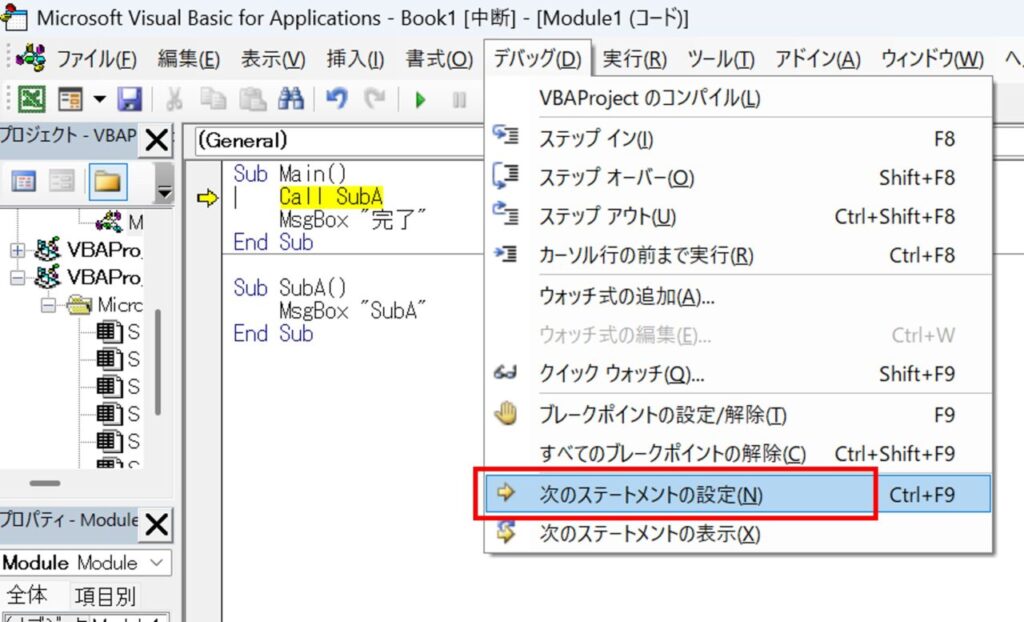The image size is (1024, 622).
Task: Click the Sub Main() code line
Action: 290,174
